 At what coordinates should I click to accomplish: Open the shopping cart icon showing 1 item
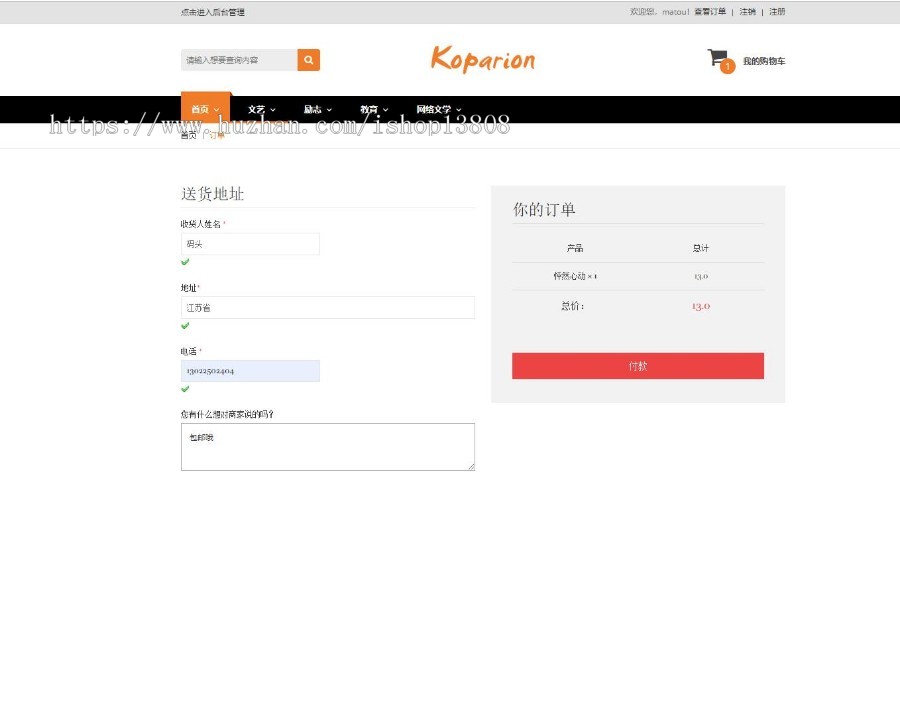point(717,58)
